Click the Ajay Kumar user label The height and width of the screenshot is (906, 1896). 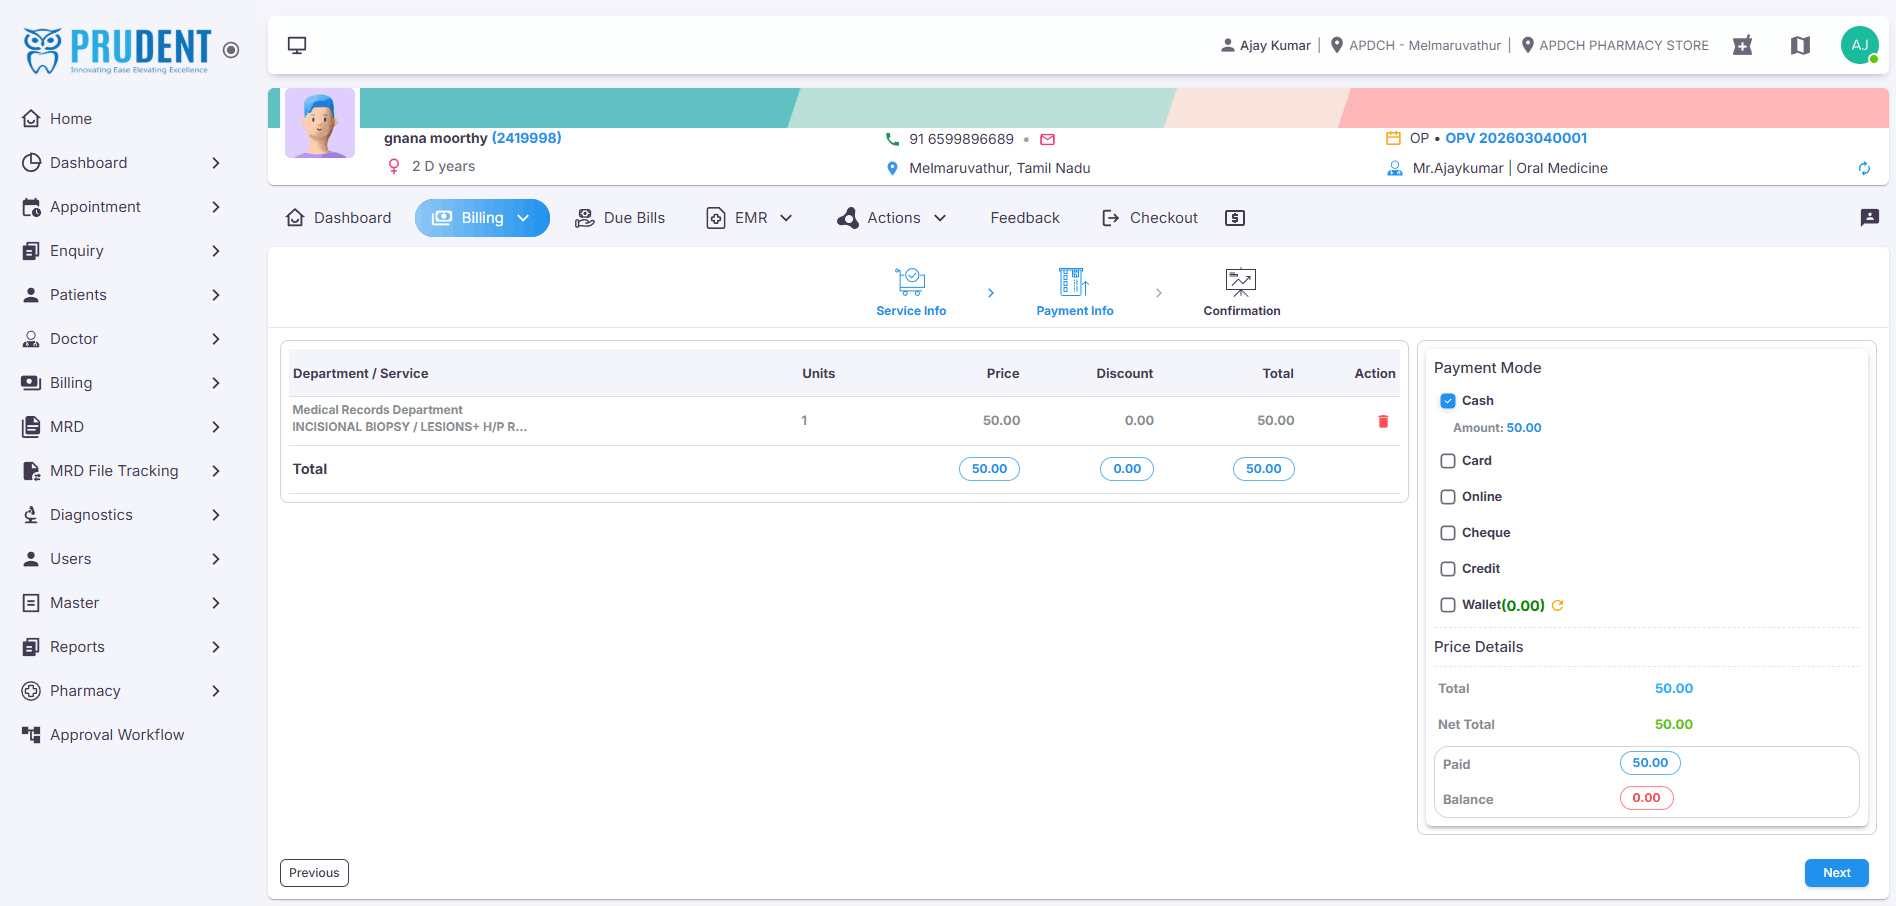pyautogui.click(x=1266, y=45)
